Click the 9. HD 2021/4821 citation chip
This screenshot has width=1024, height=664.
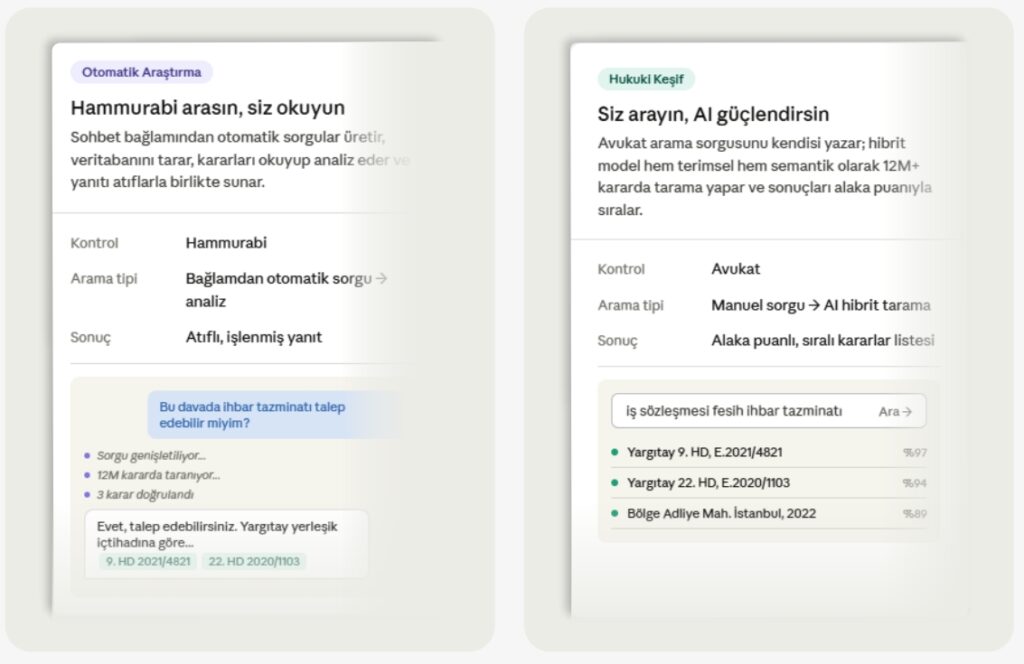pos(148,561)
